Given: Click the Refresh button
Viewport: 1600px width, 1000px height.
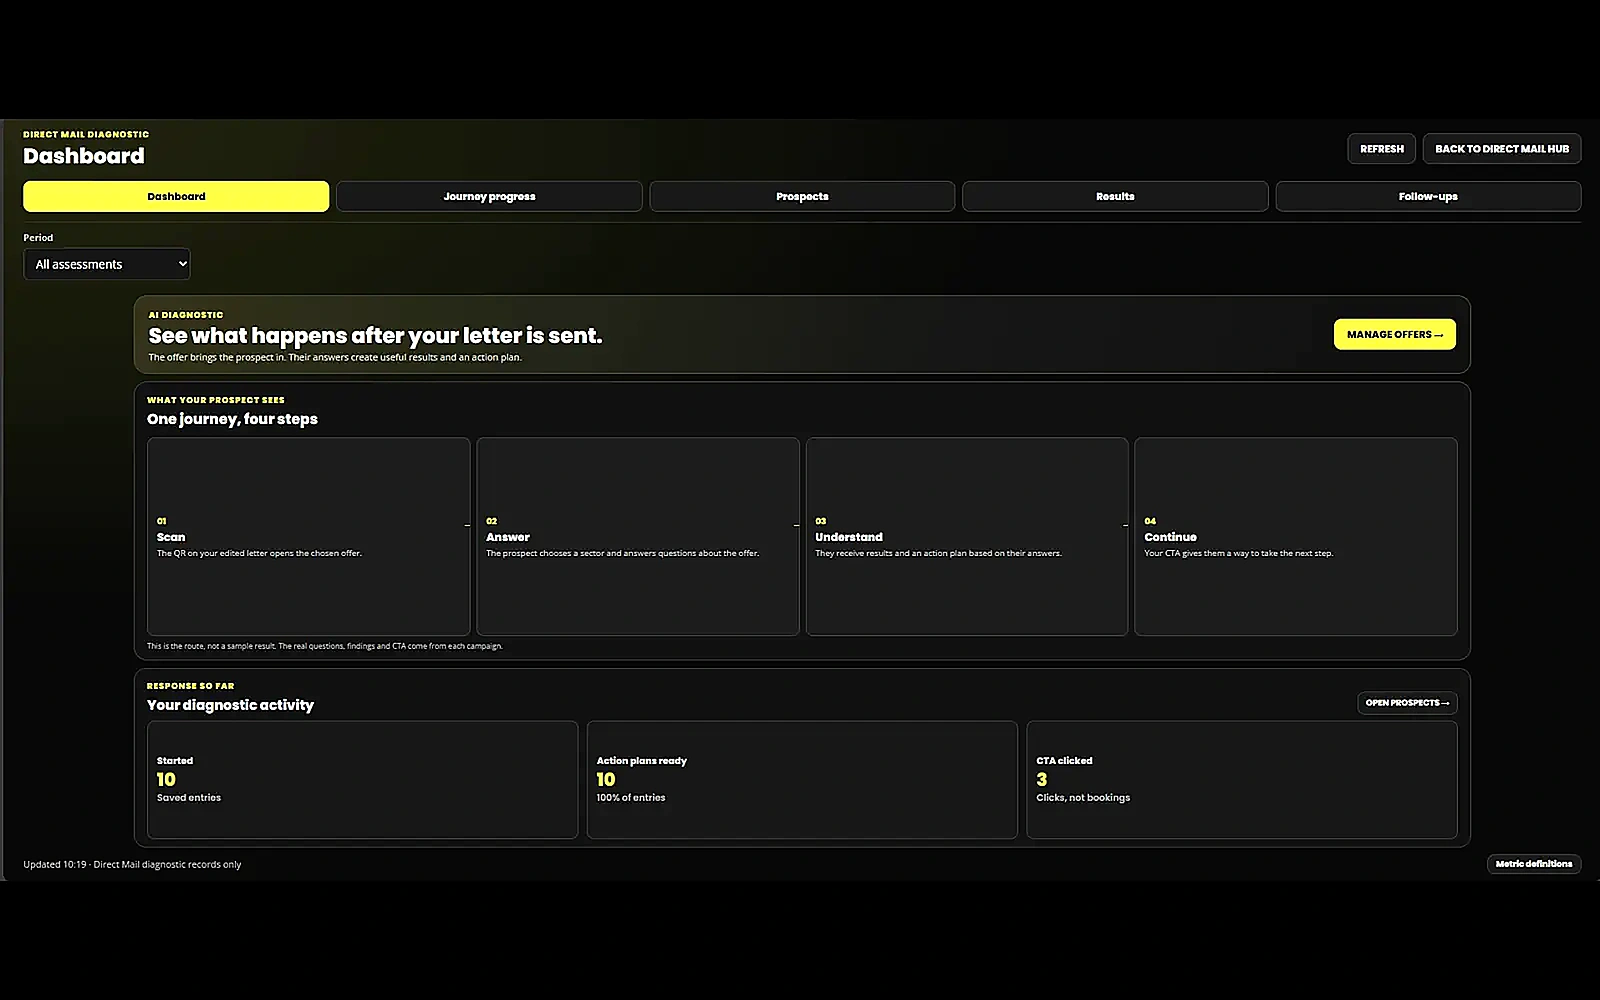Looking at the screenshot, I should pos(1381,148).
